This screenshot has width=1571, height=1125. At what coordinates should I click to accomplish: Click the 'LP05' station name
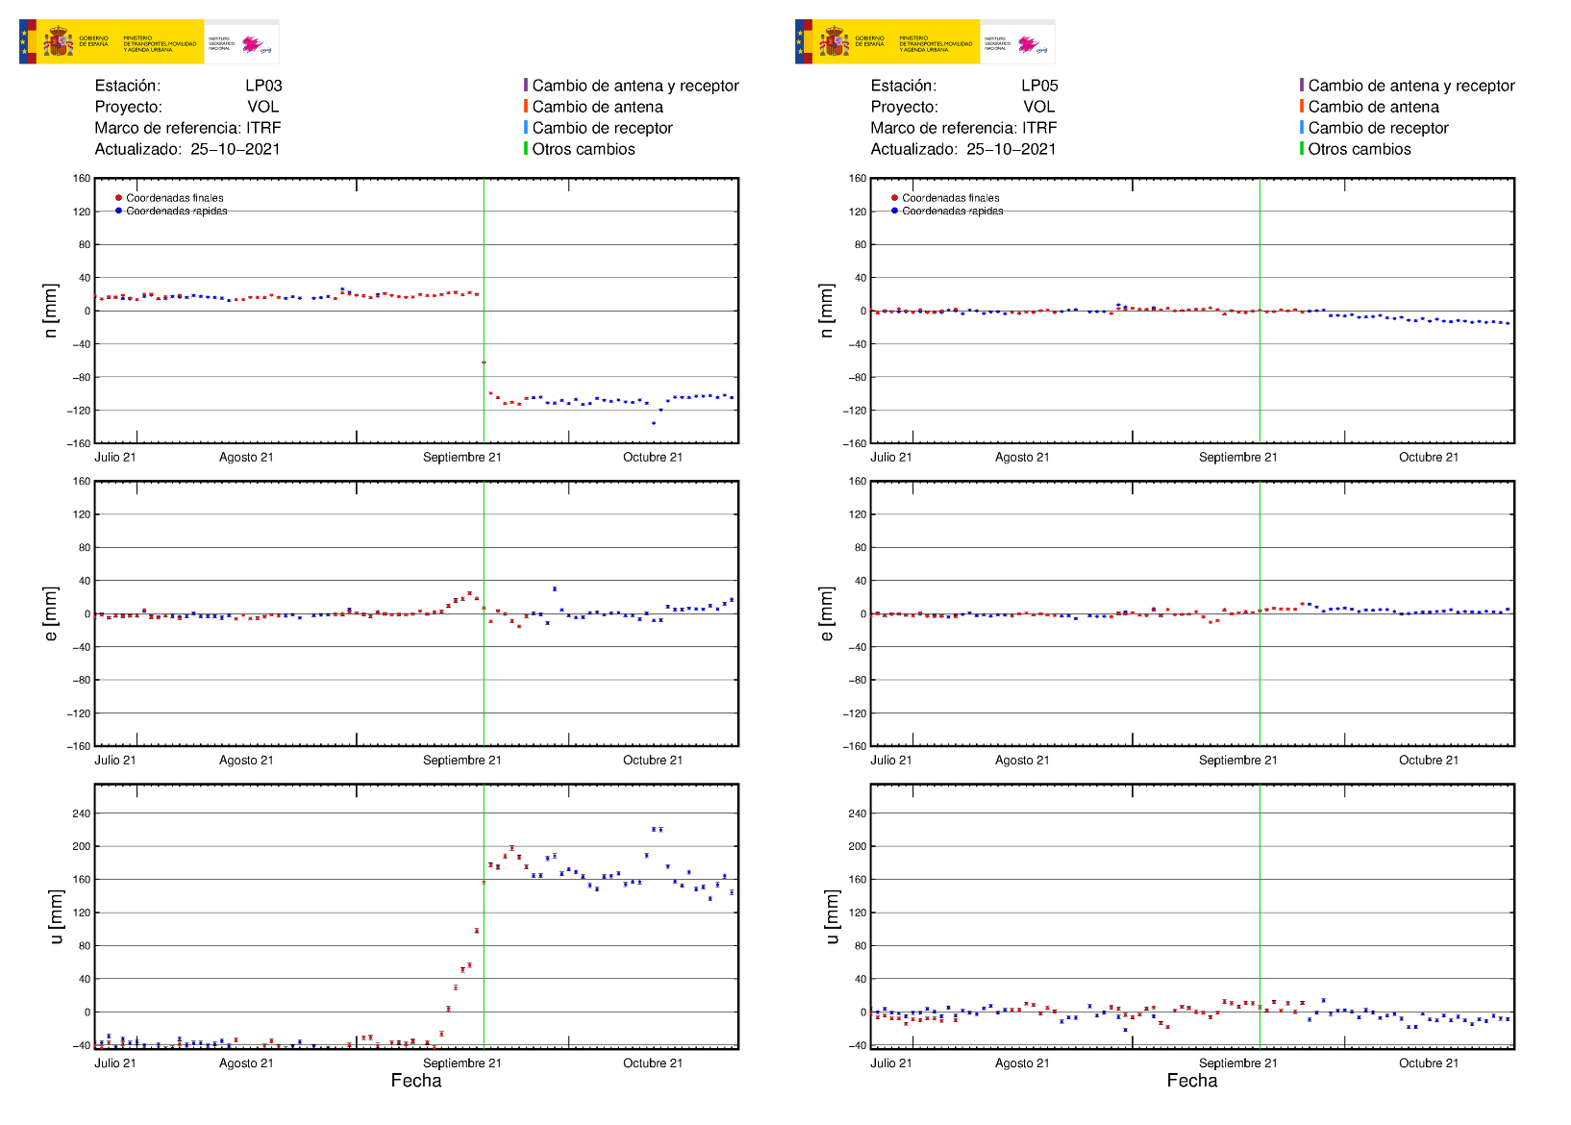coord(1040,86)
